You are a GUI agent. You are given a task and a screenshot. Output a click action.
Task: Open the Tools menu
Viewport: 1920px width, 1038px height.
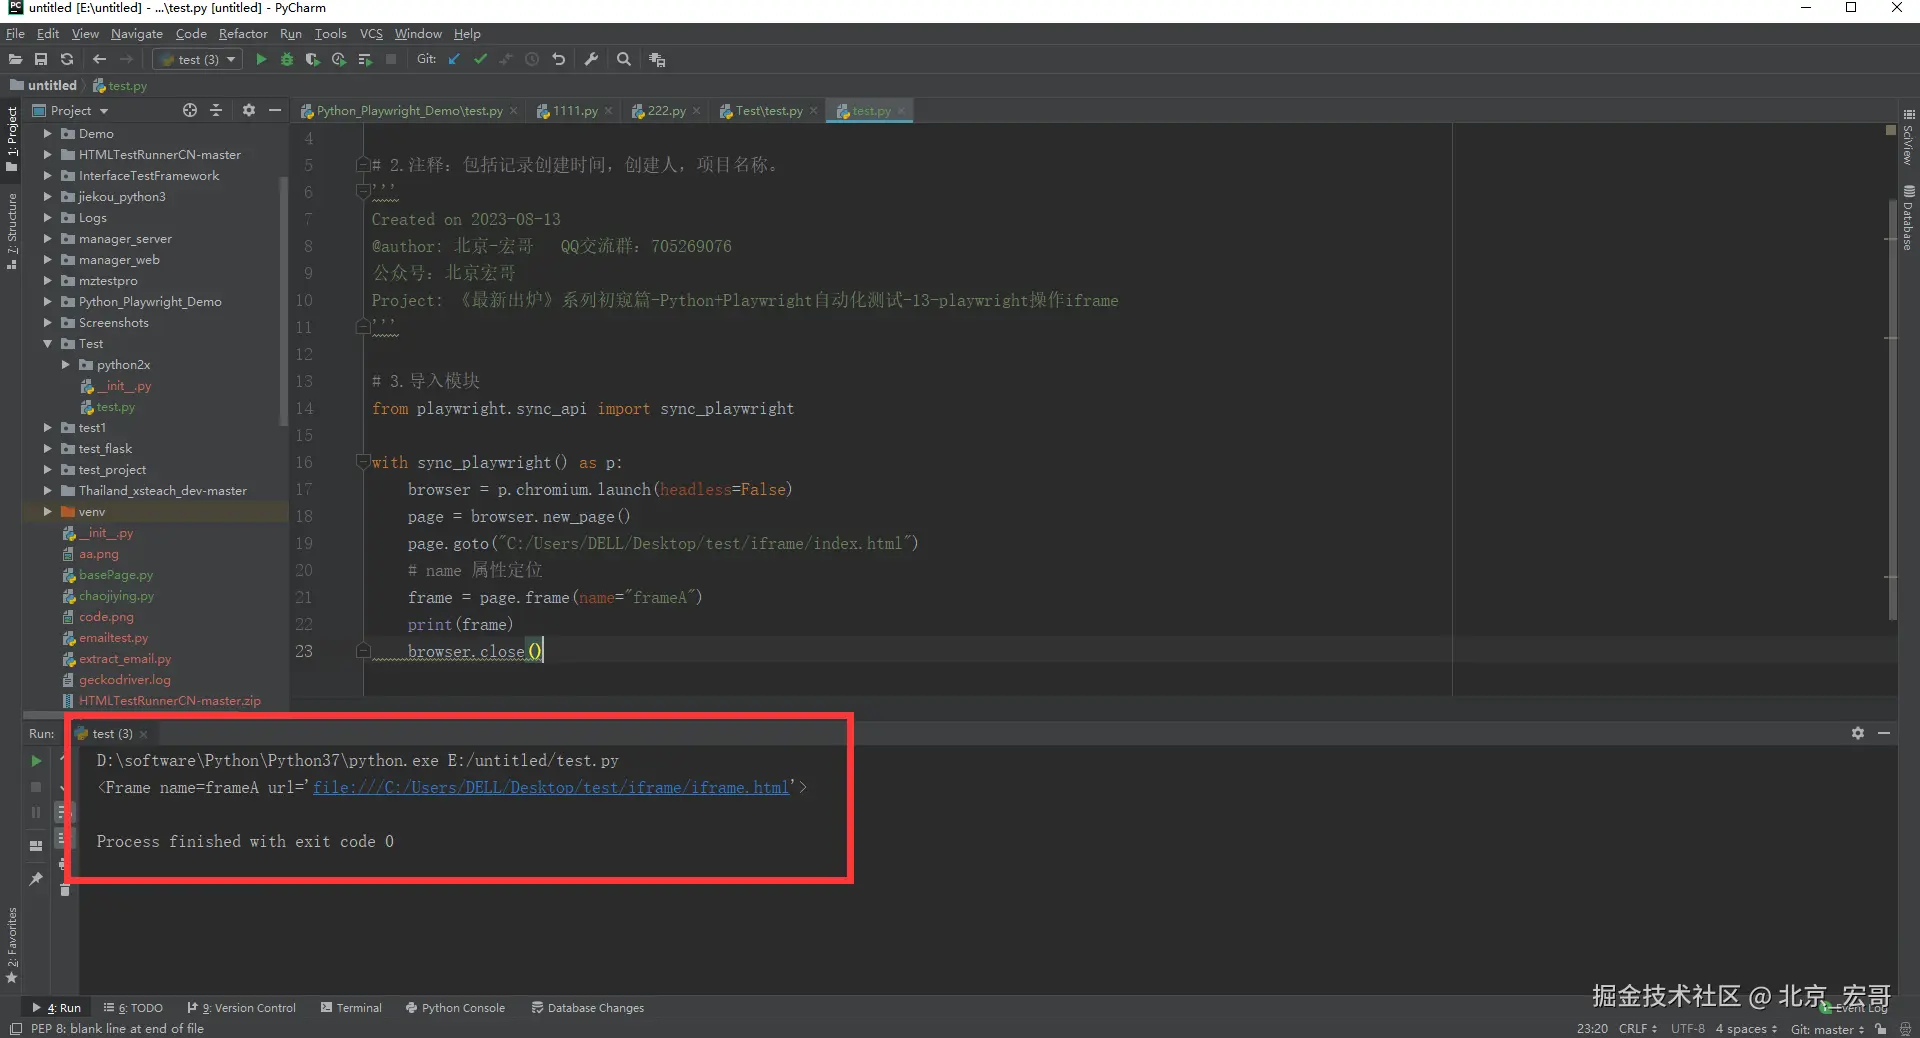coord(330,34)
